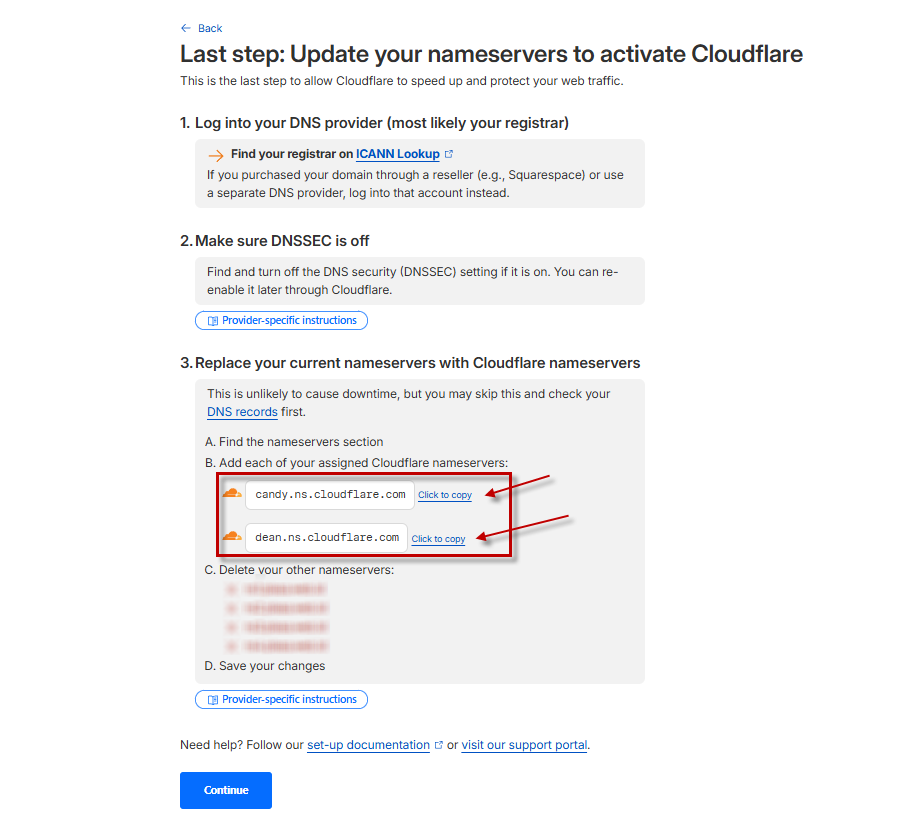Click the orange arrow beside Find your registrar
Image resolution: width=905 pixels, height=817 pixels.
pyautogui.click(x=216, y=155)
